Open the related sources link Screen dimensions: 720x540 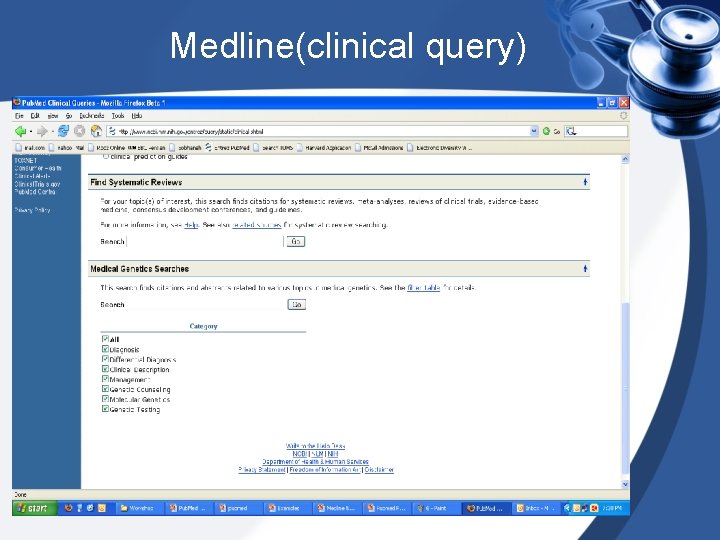257,225
